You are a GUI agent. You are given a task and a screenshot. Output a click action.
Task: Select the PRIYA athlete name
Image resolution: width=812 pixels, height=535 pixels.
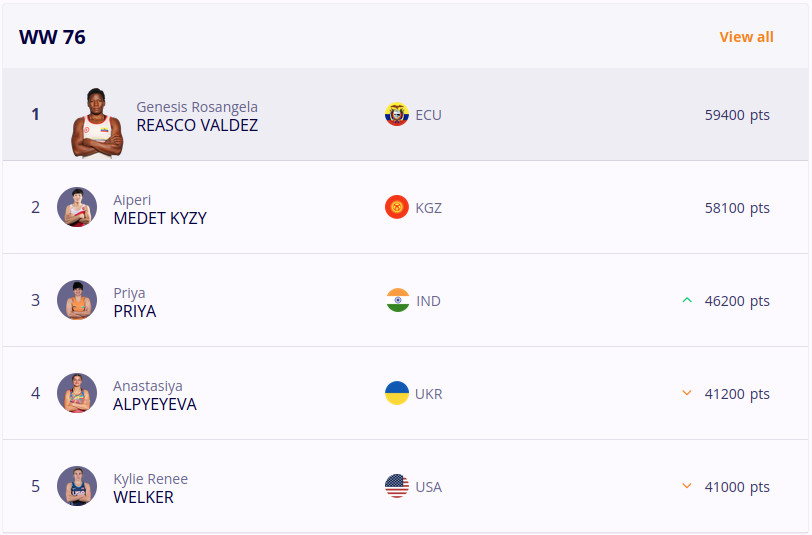point(135,311)
